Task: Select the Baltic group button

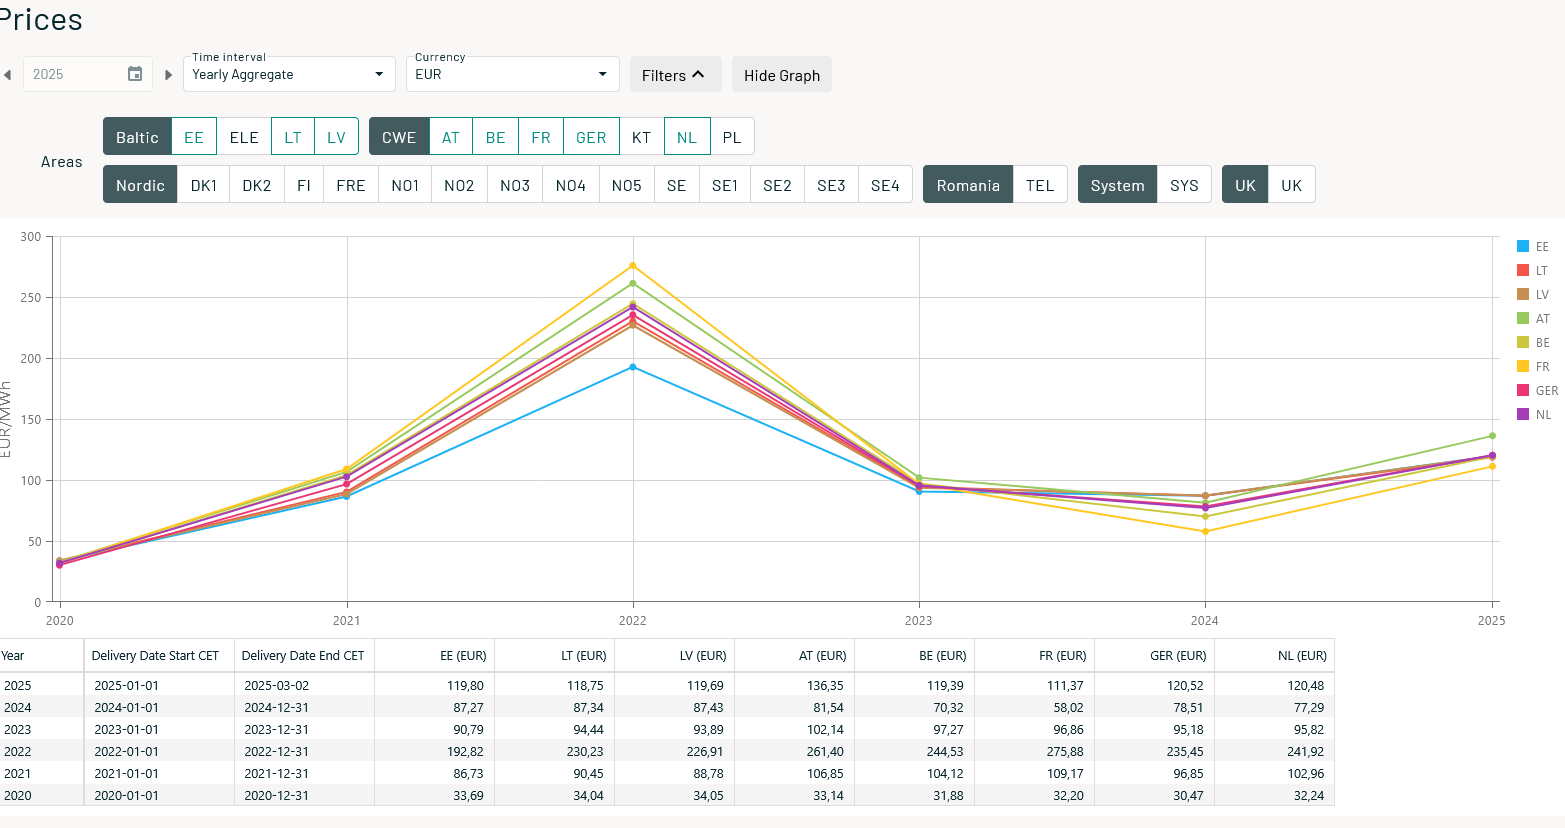Action: coord(137,137)
